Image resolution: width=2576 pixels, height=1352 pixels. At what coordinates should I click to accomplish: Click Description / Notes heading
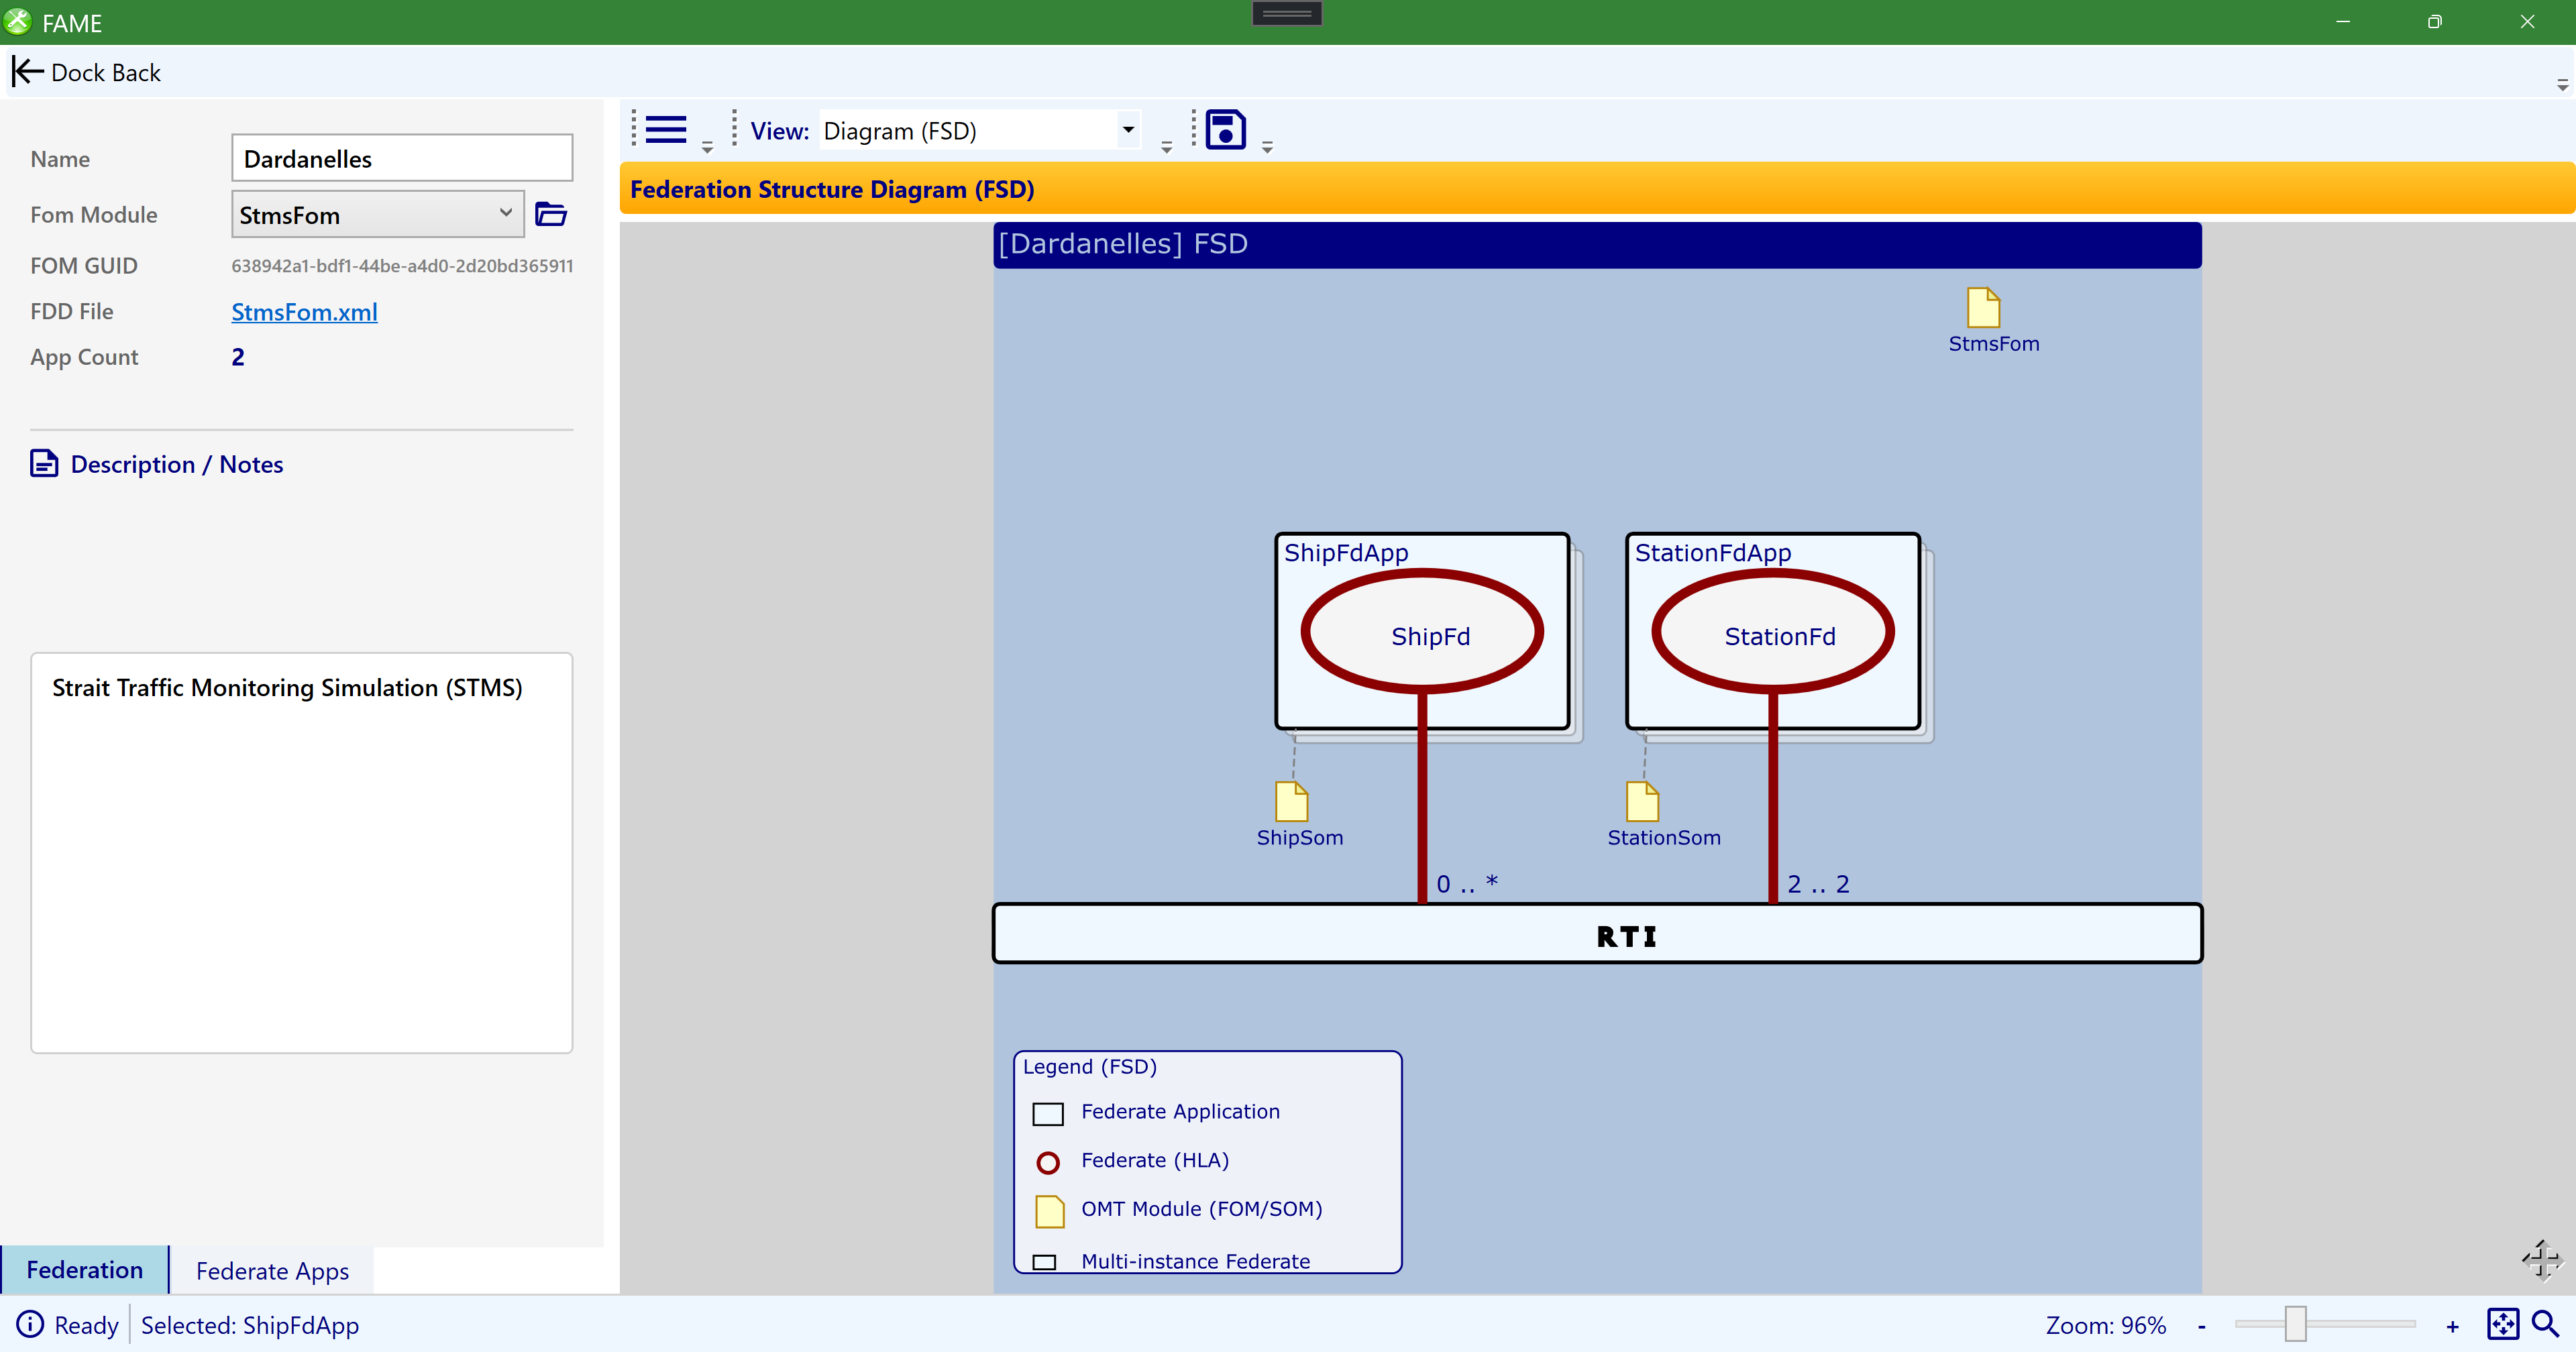point(177,464)
